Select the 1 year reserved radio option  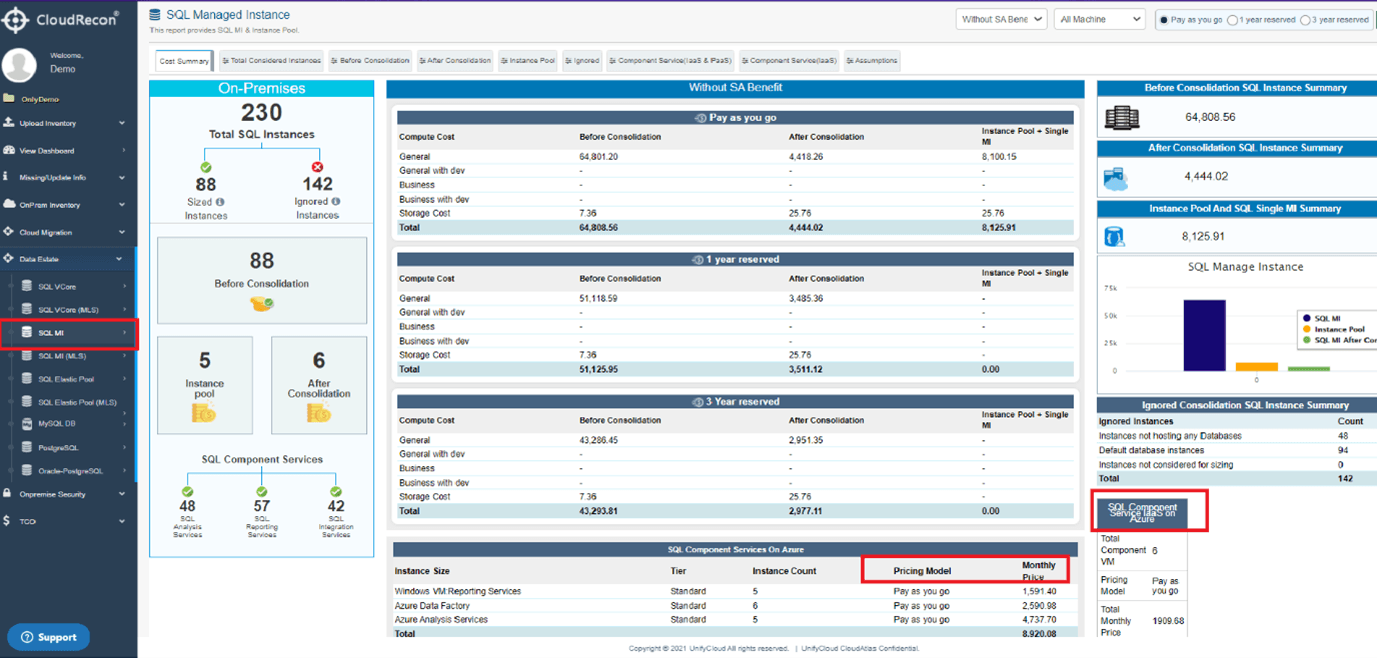click(1233, 20)
